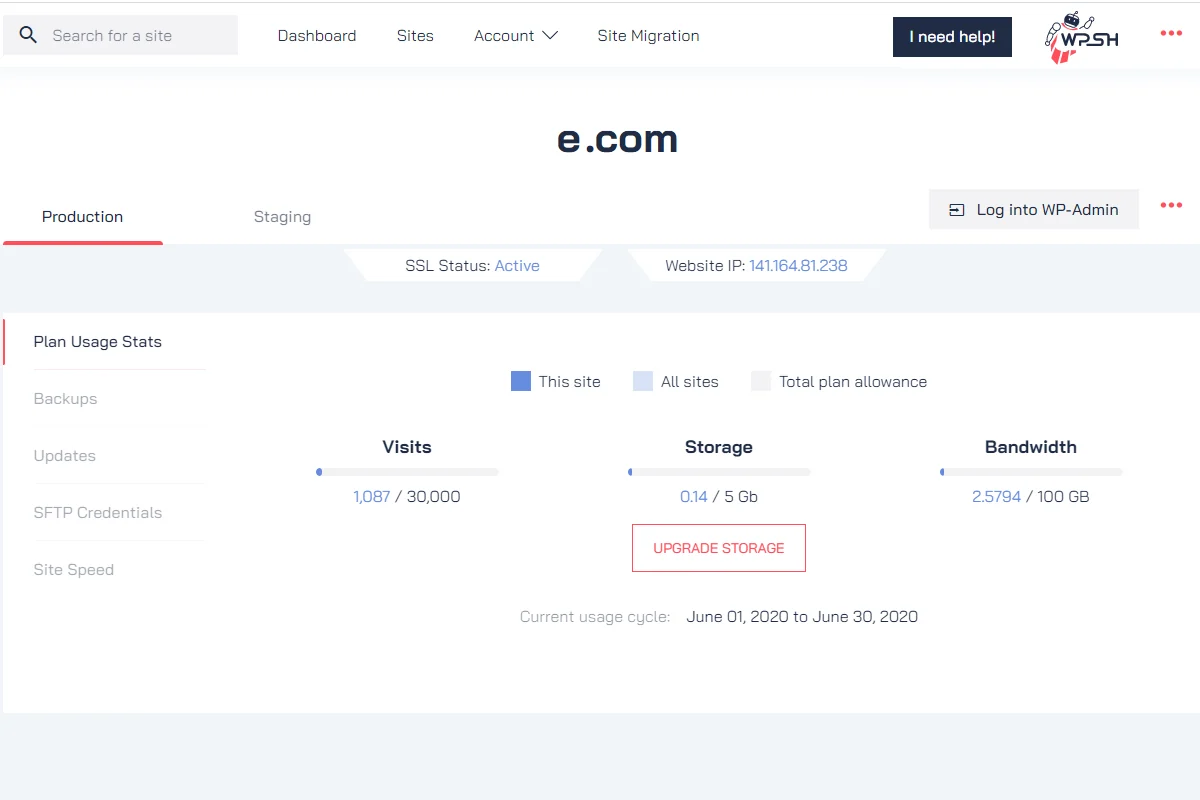This screenshot has height=800, width=1200.
Task: Open the Dashboard menu item
Action: click(x=317, y=36)
